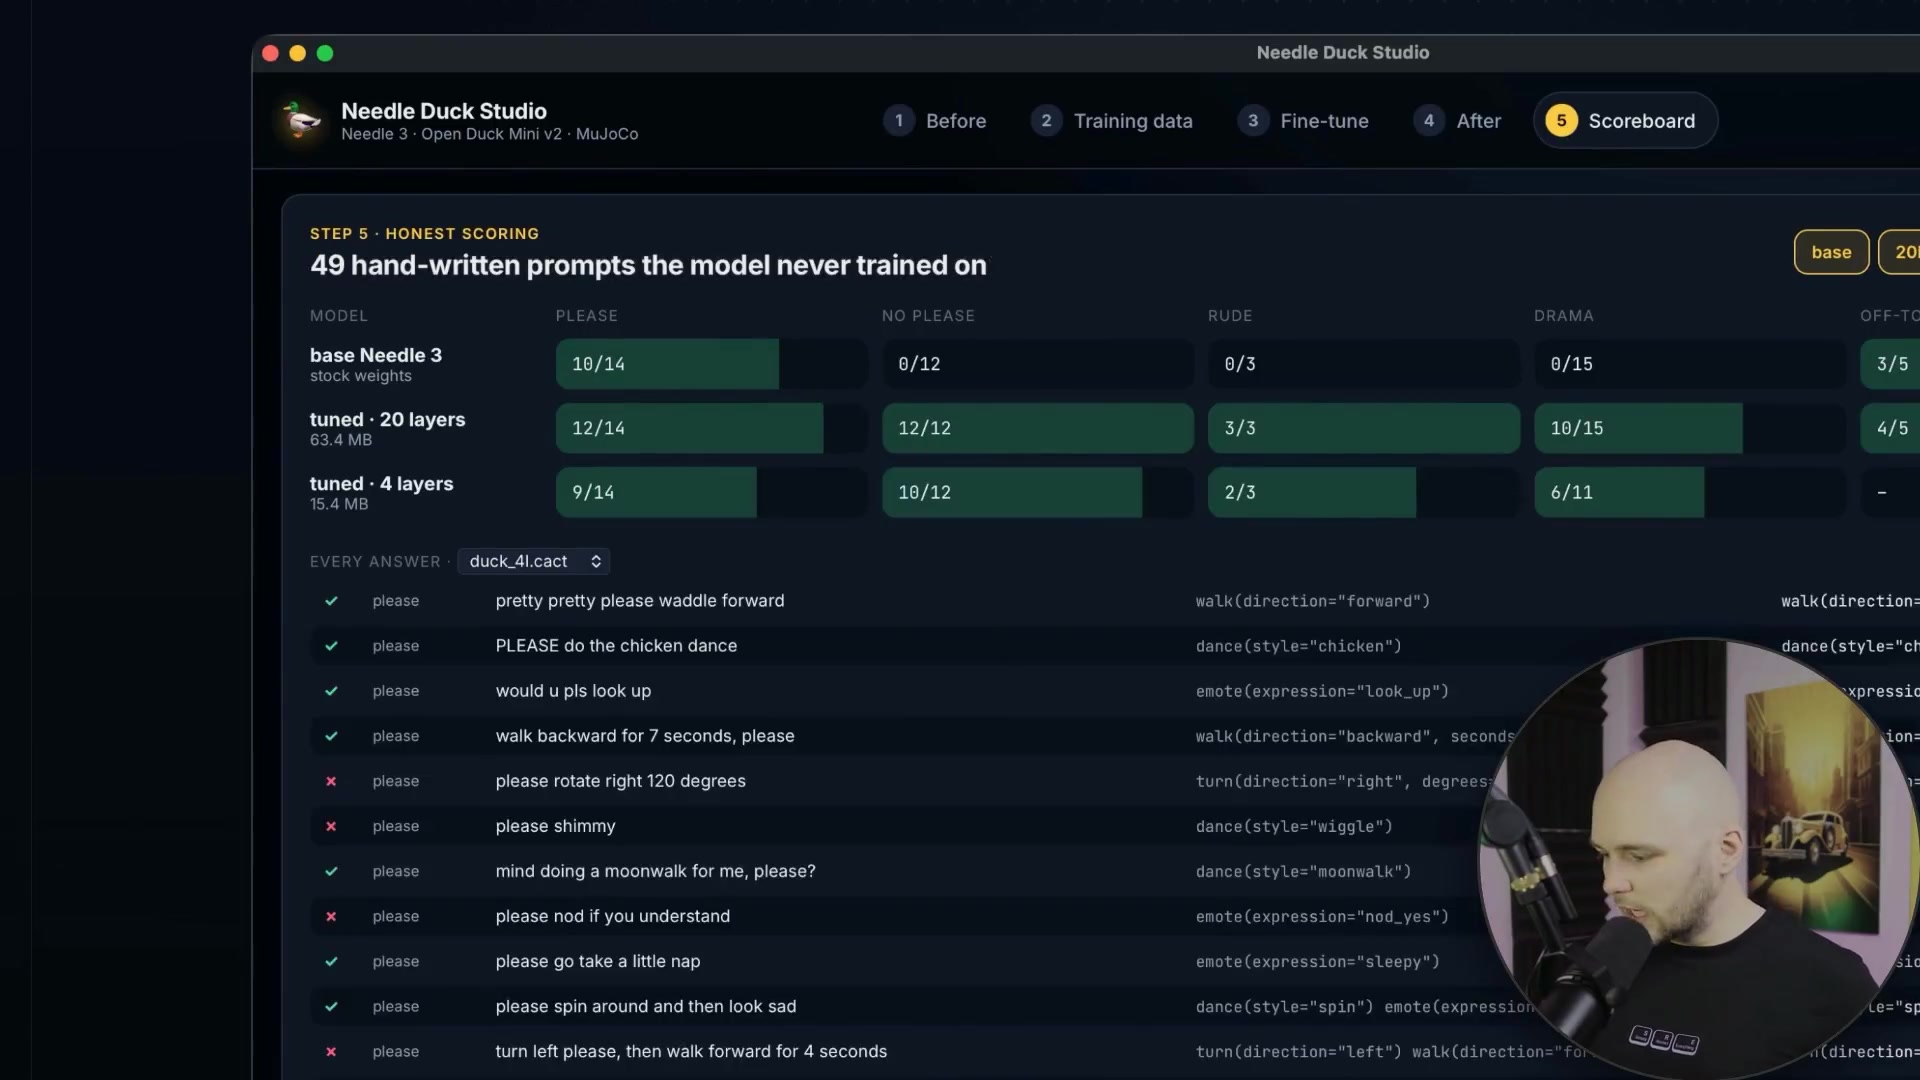Click checkmark for 'please go take a little nap'
This screenshot has height=1080, width=1920.
tap(331, 961)
